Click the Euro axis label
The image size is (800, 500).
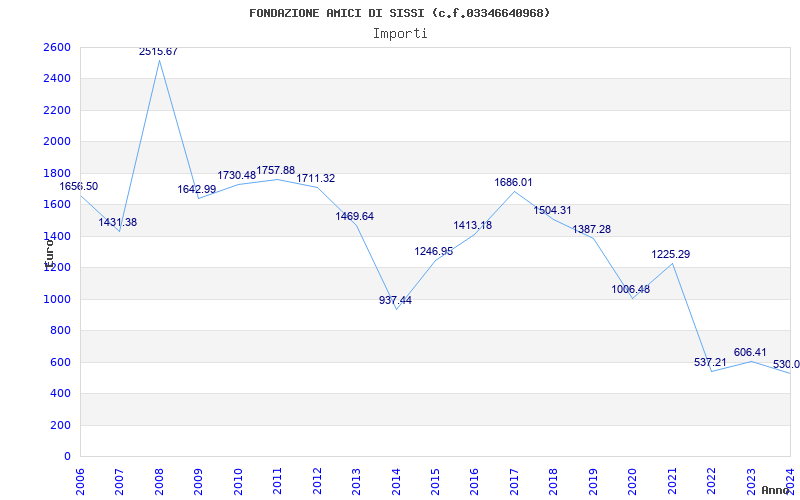[49, 253]
